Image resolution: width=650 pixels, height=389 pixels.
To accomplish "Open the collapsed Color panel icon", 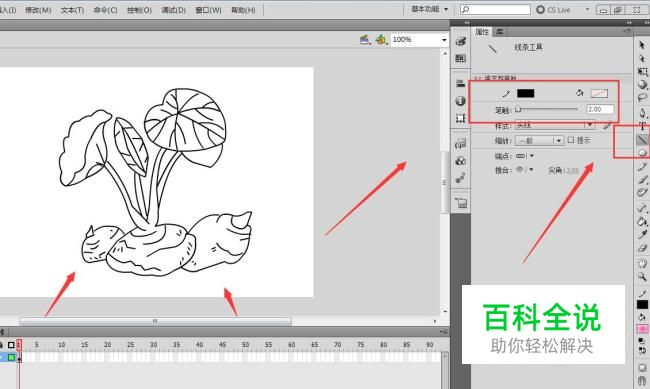I will (461, 41).
